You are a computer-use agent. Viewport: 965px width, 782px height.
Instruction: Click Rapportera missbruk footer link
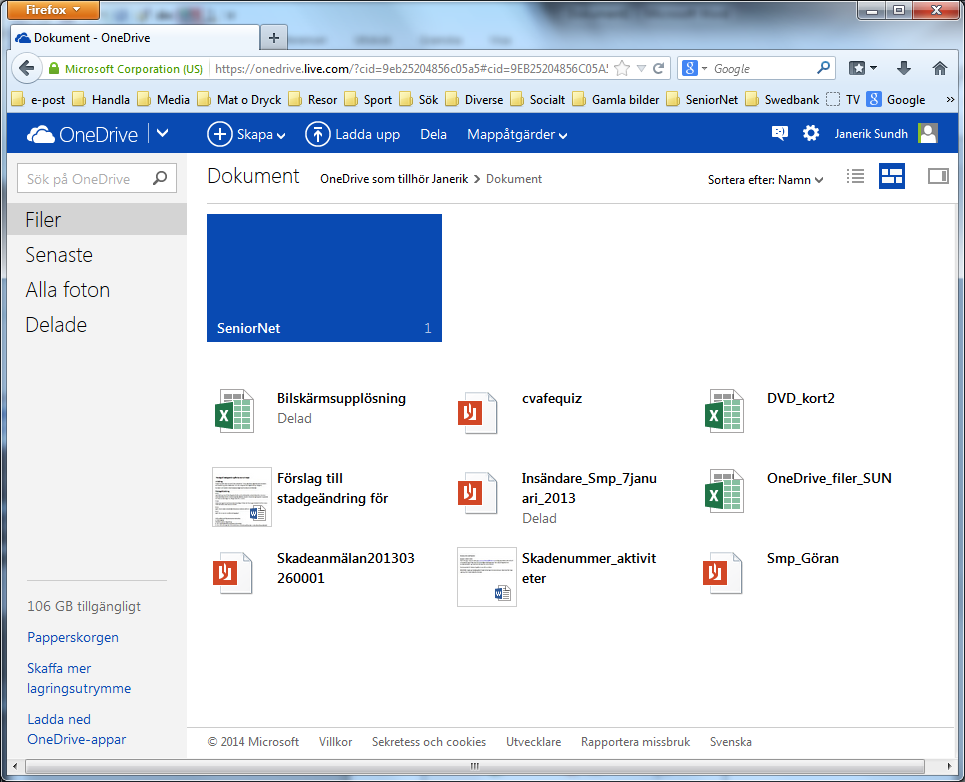(x=636, y=742)
